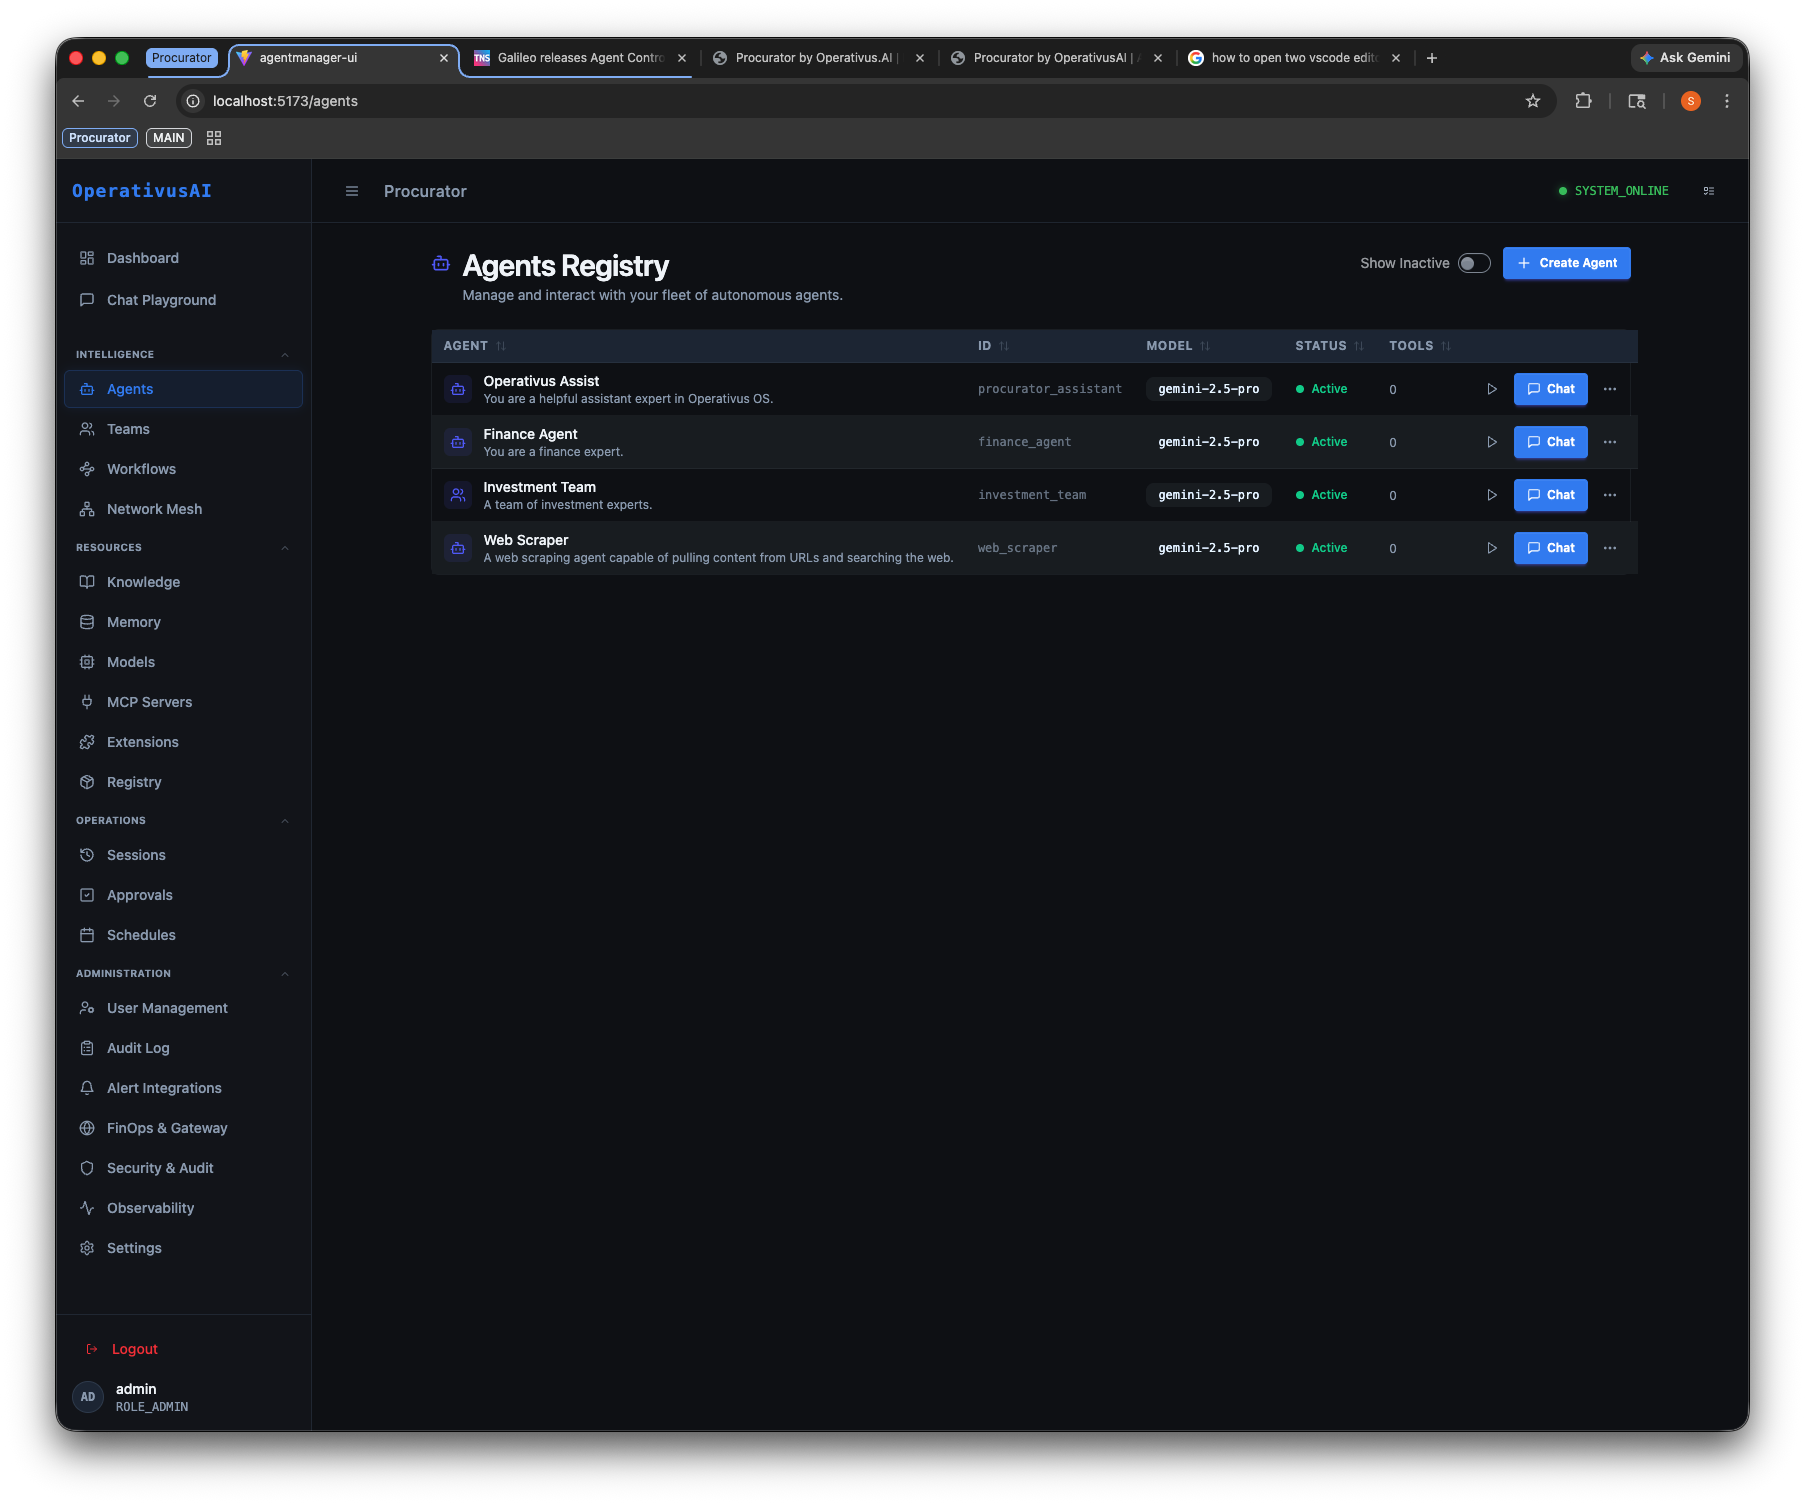Click the site info icon in address bar
Viewport: 1805px width, 1505px height.
click(193, 101)
